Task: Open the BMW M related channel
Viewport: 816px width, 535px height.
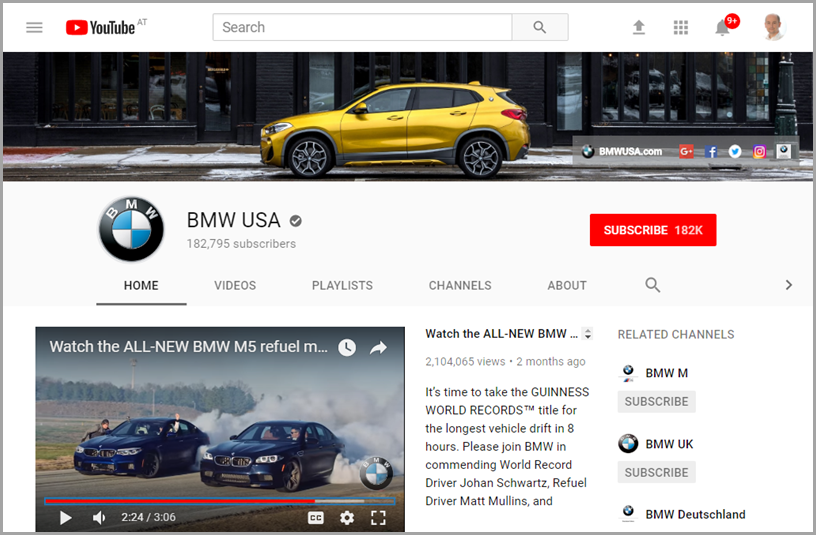Action: click(x=667, y=373)
